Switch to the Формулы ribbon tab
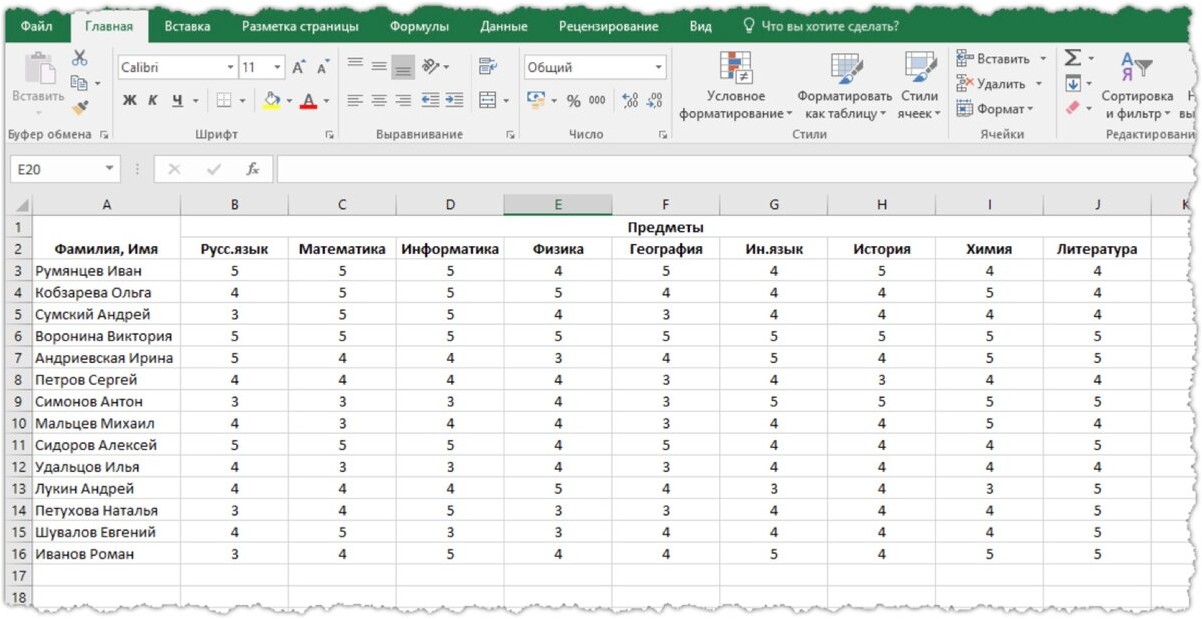The width and height of the screenshot is (1202, 619). coord(419,27)
